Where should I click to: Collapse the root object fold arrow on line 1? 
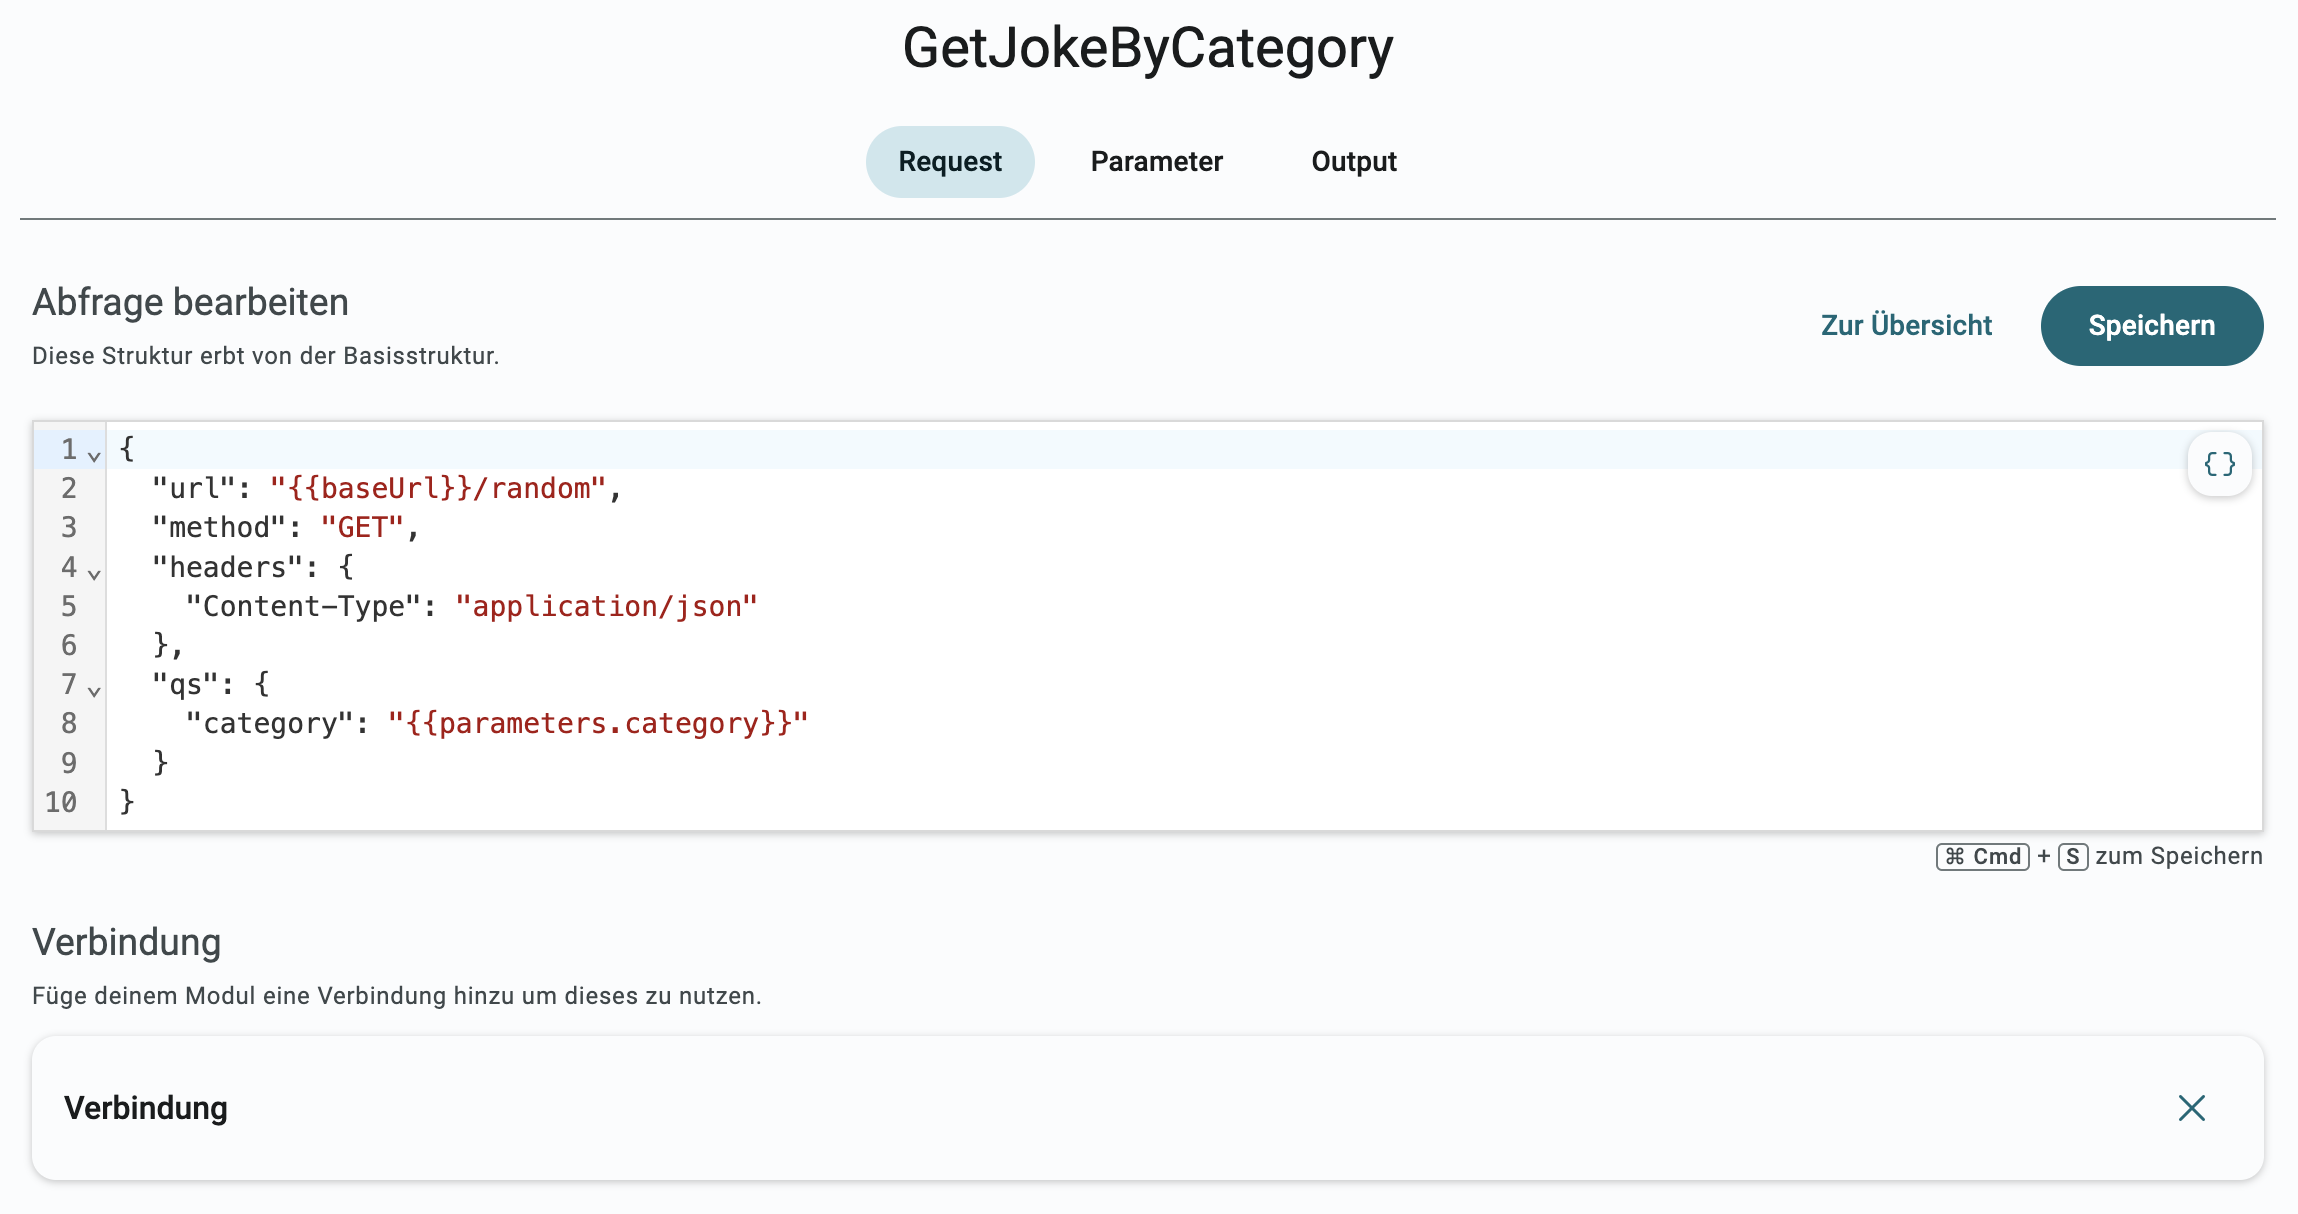pos(94,456)
